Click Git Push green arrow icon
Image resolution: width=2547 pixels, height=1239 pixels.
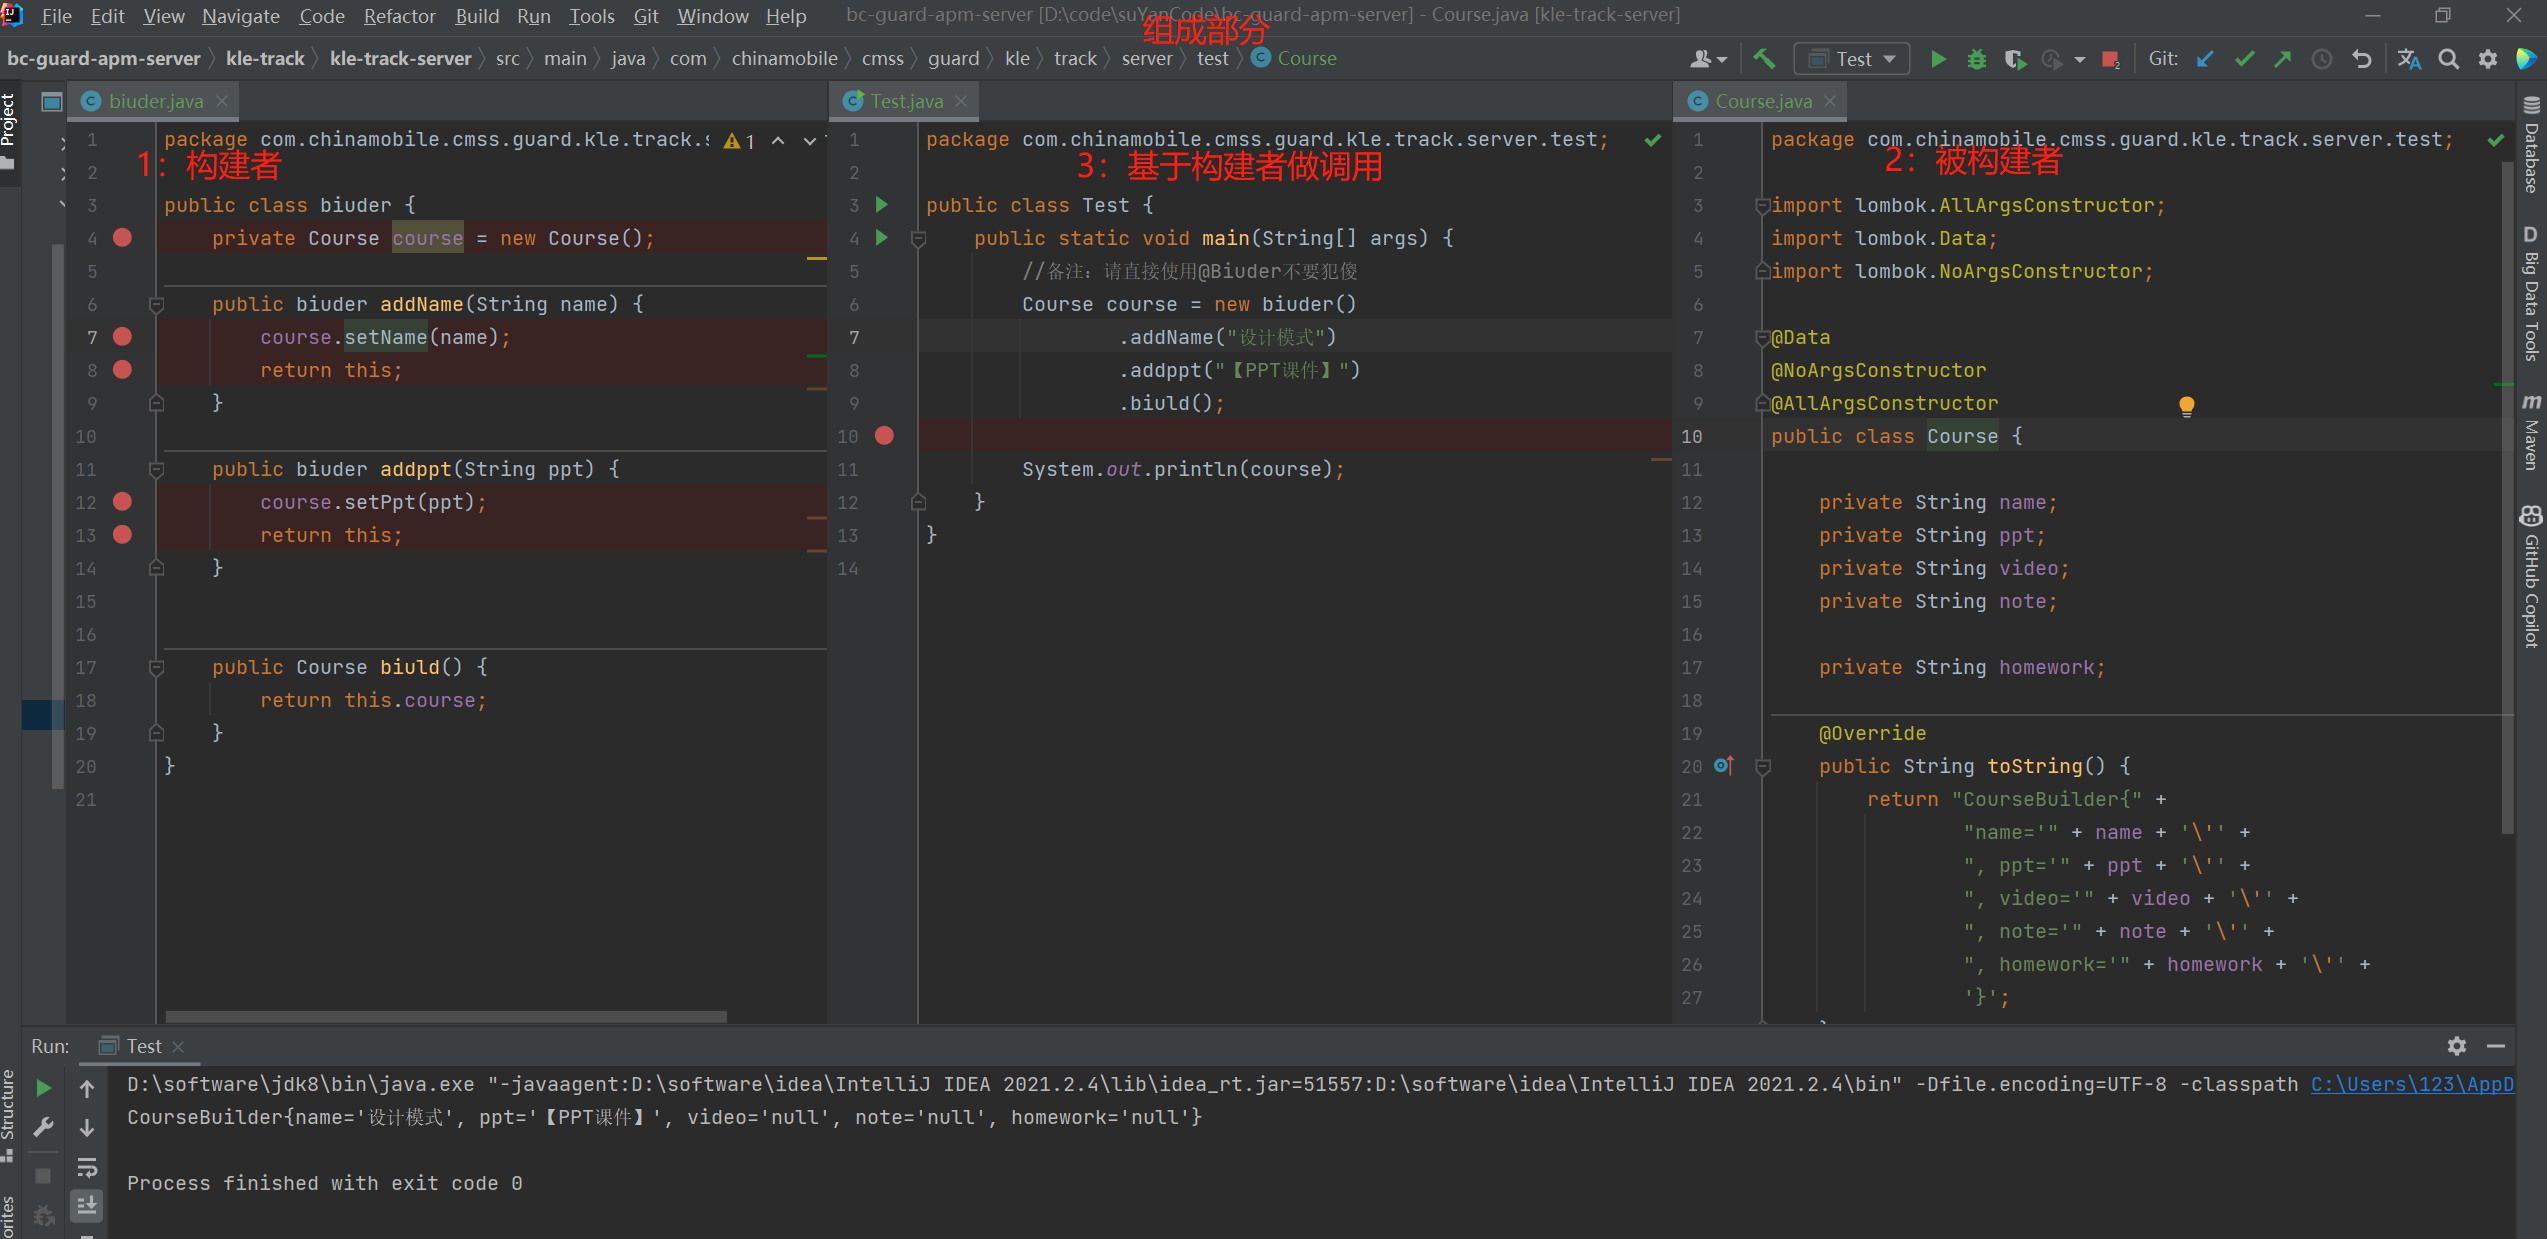tap(2282, 59)
